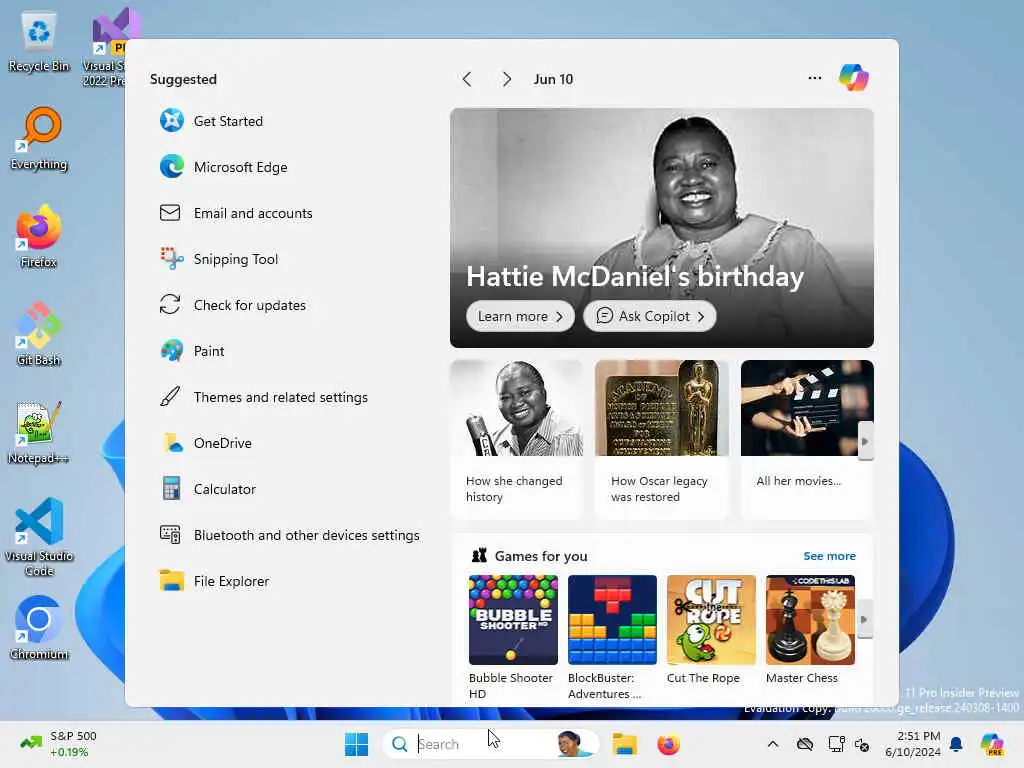This screenshot has width=1024, height=768.
Task: Open clock showing 2:51 PM
Action: tap(913, 744)
